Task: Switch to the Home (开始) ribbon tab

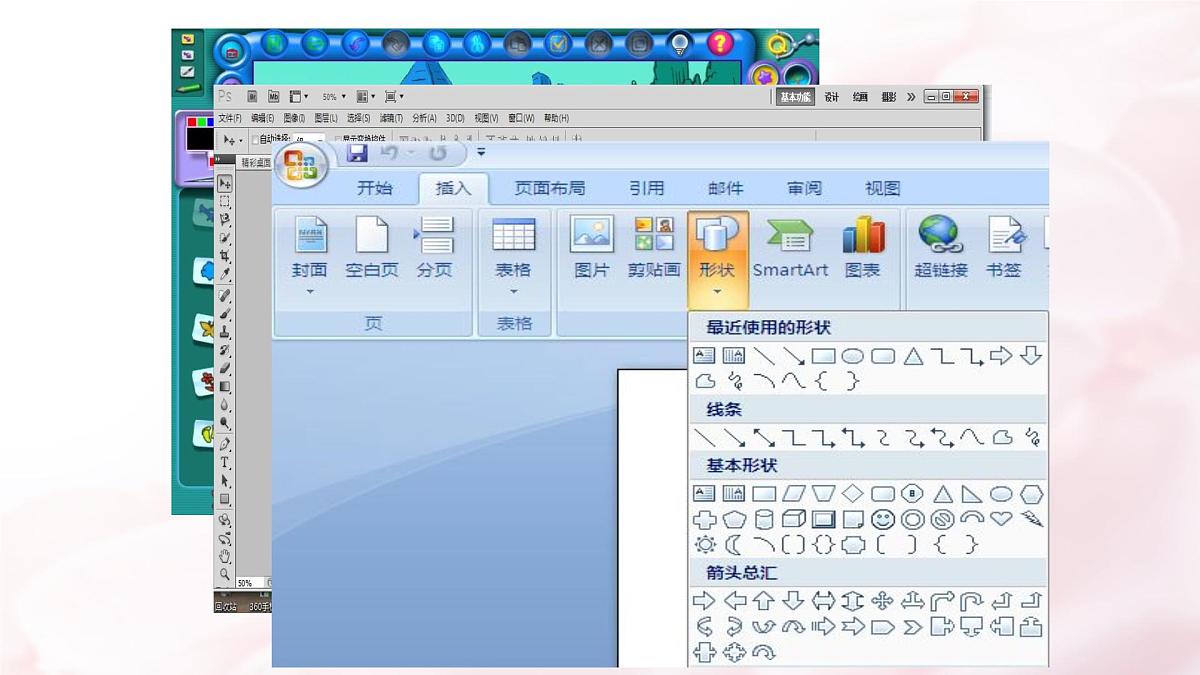Action: click(375, 188)
